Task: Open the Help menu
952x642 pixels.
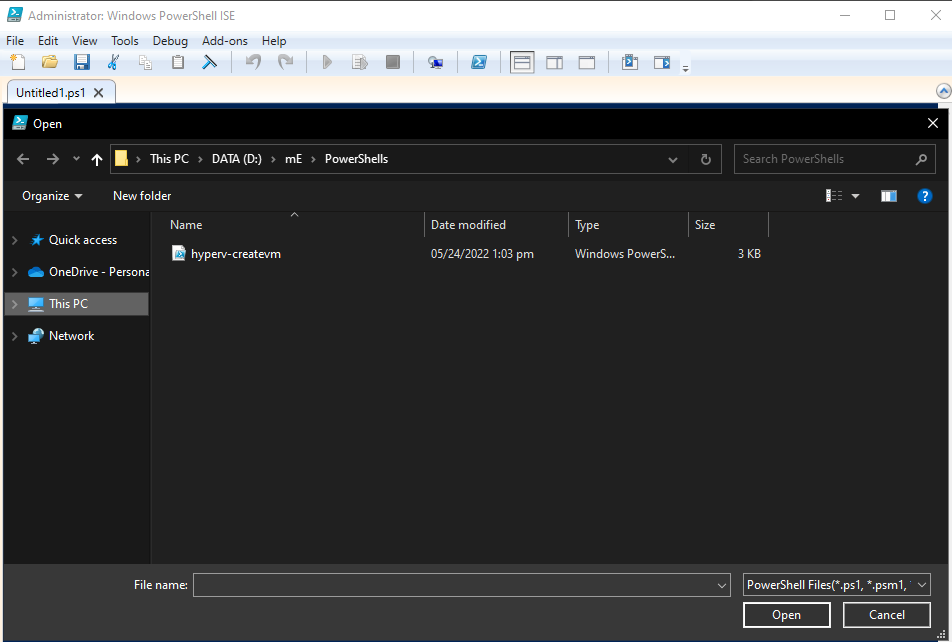Action: (x=274, y=41)
